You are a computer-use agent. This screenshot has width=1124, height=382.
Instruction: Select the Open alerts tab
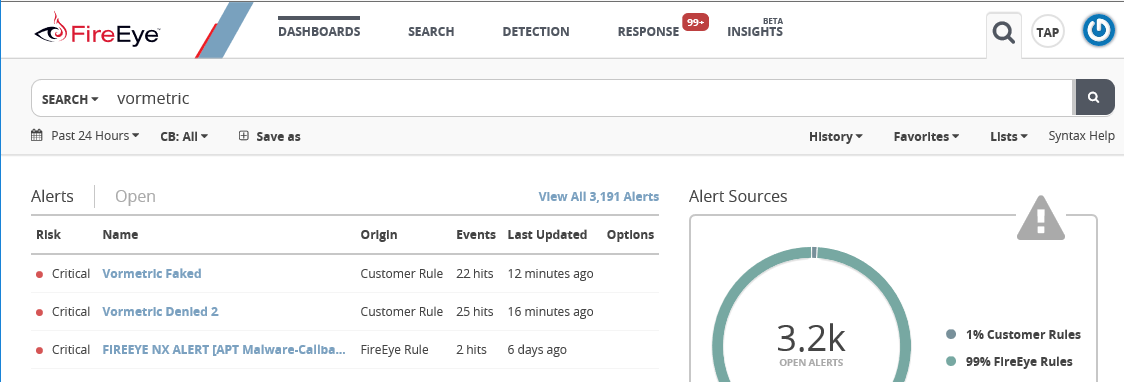(x=135, y=196)
